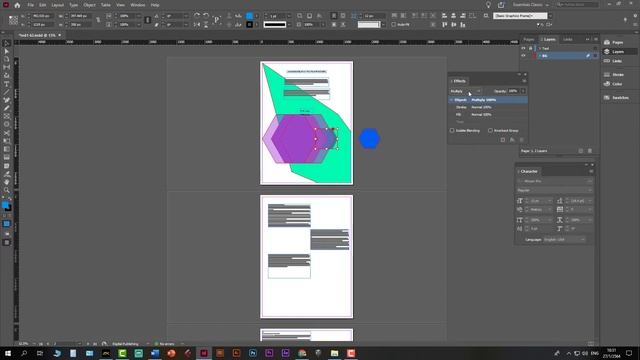The image size is (640, 360).
Task: Click the lightbulb Learn icon in the title bar
Action: point(488,5)
